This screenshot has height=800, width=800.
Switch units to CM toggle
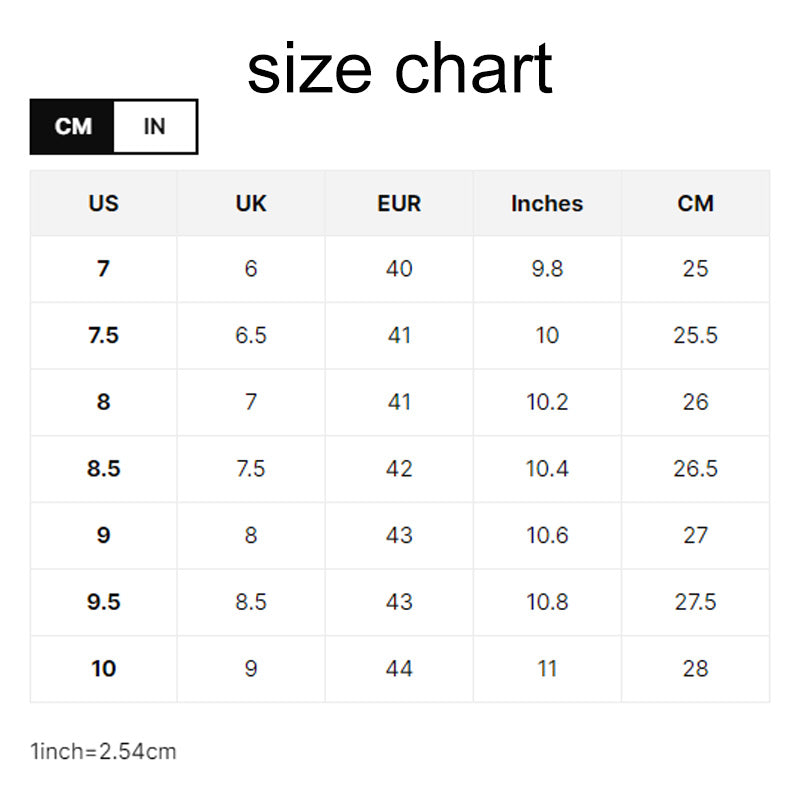(x=72, y=127)
